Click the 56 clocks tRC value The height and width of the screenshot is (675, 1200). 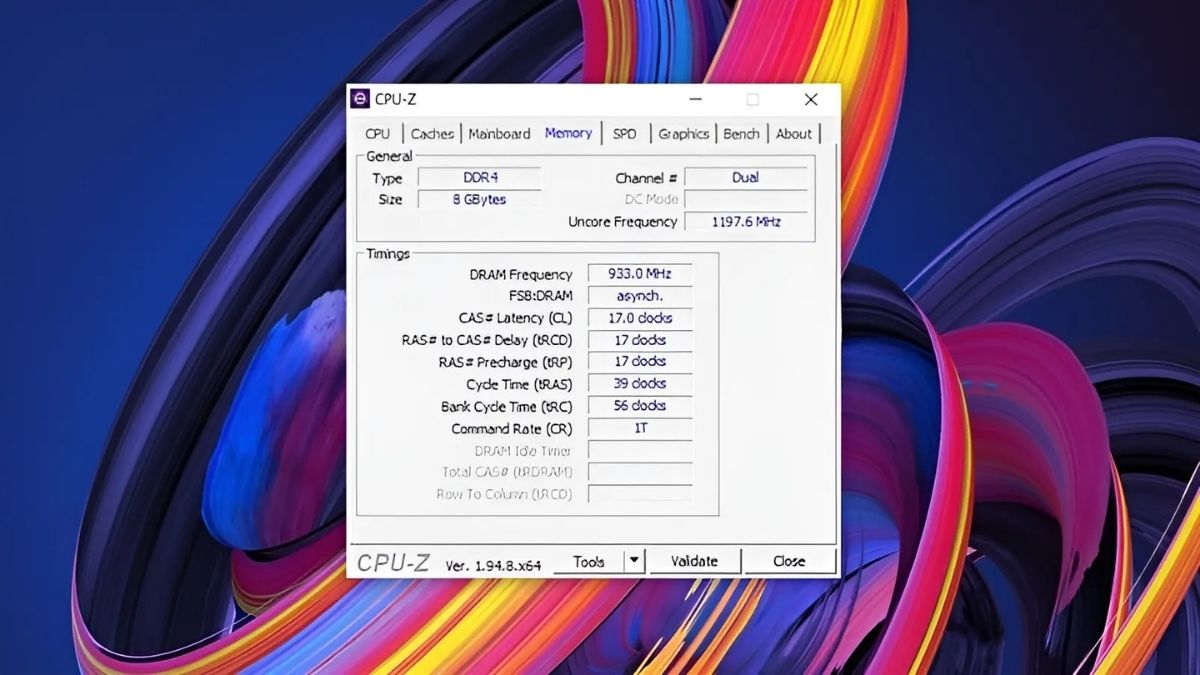[640, 406]
